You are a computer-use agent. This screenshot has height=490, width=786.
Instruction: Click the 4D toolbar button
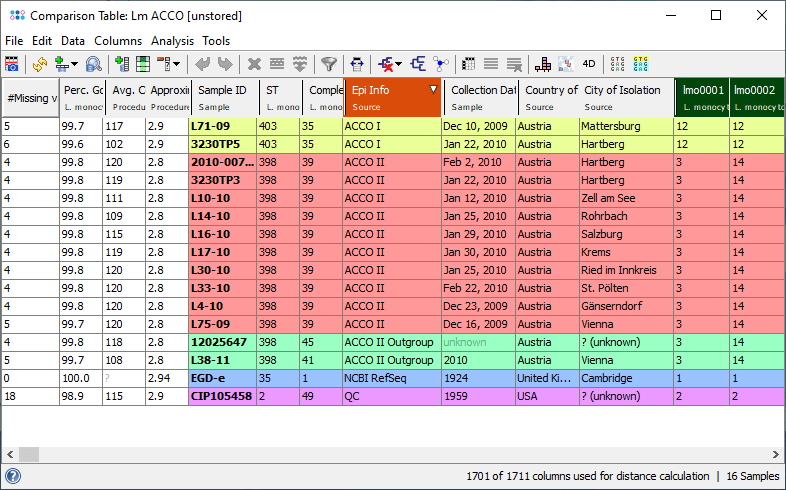[x=589, y=64]
